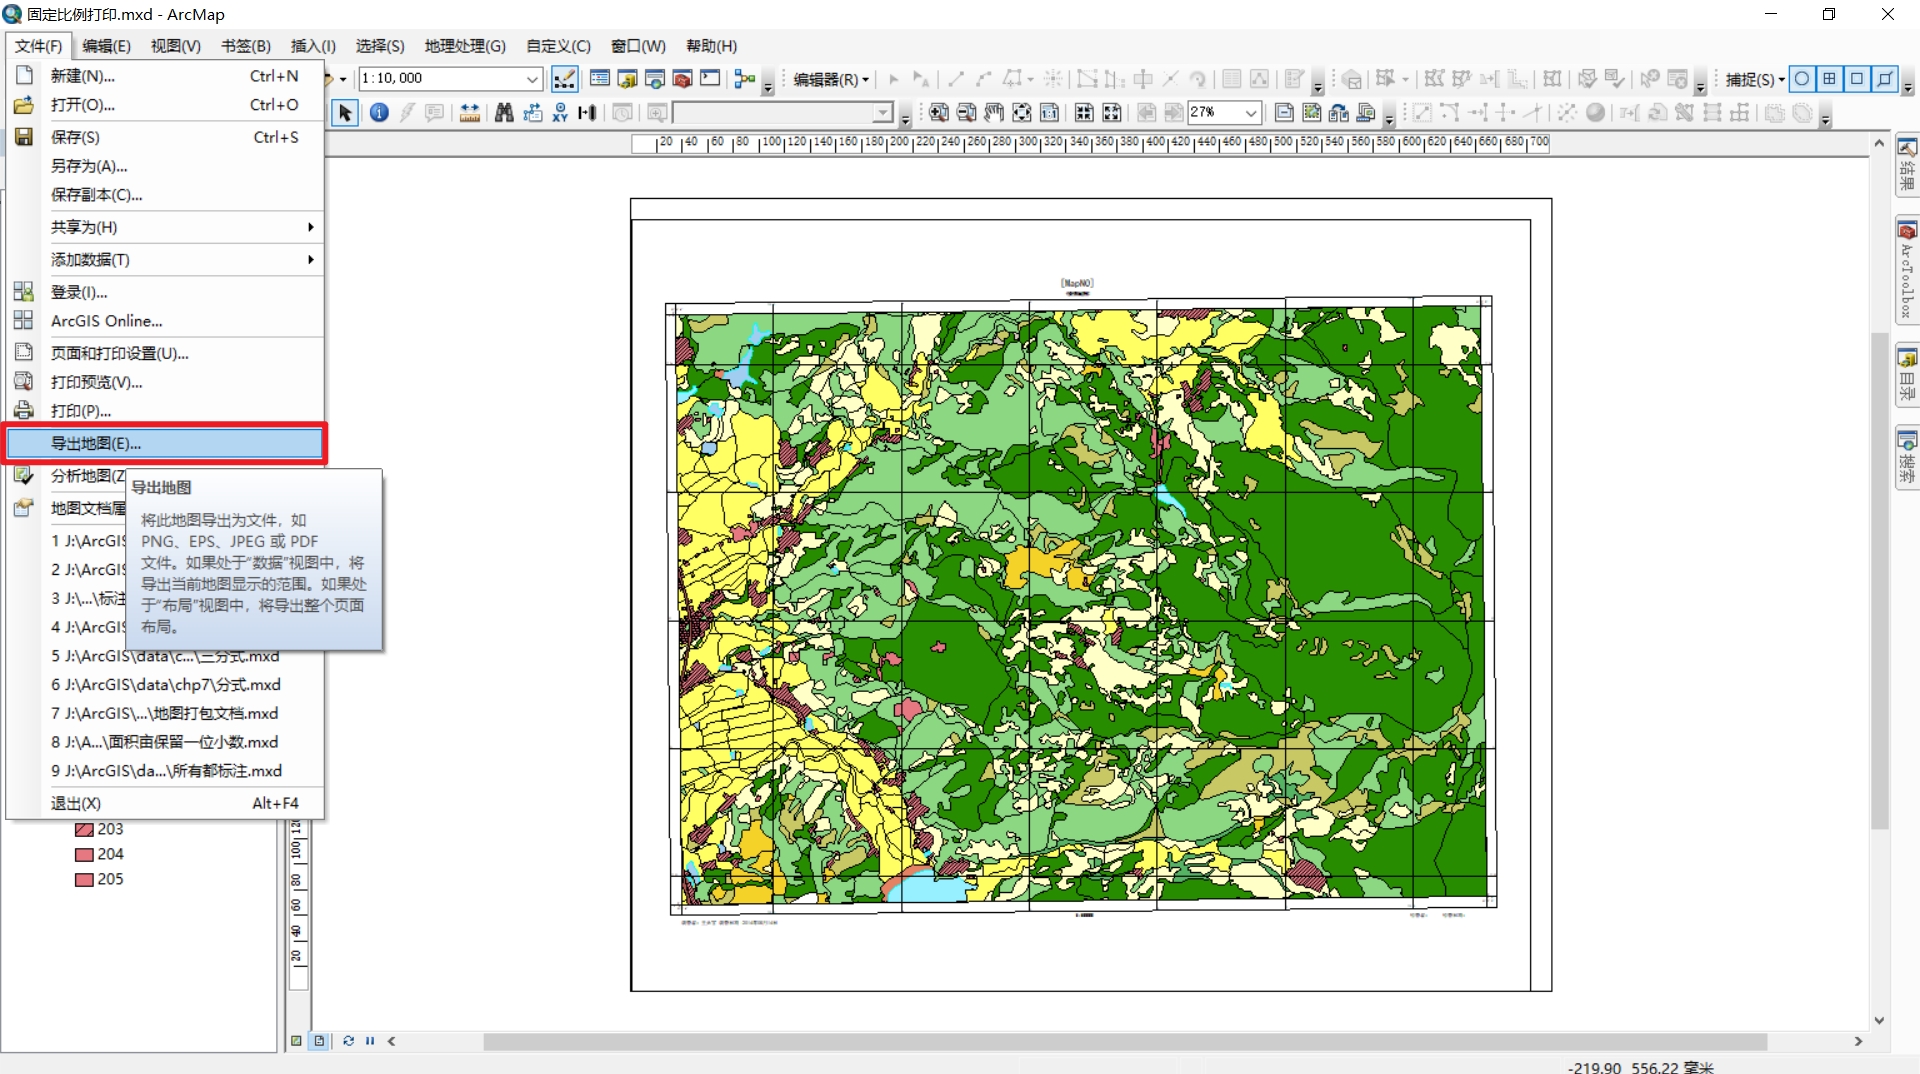Open the Search window toolbar icon
The image size is (1920, 1074).
(655, 78)
